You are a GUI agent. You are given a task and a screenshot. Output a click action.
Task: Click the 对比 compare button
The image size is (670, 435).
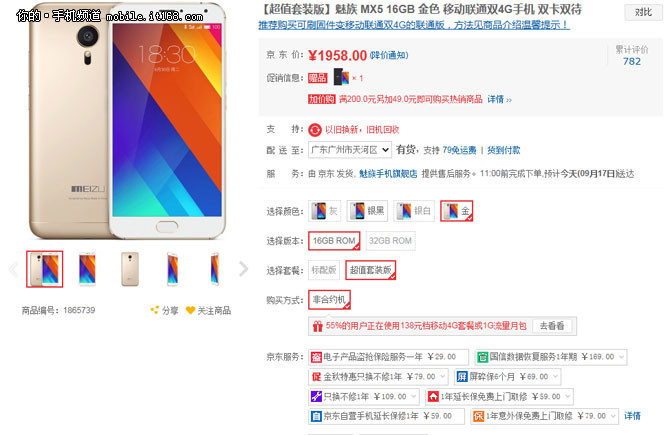click(644, 12)
